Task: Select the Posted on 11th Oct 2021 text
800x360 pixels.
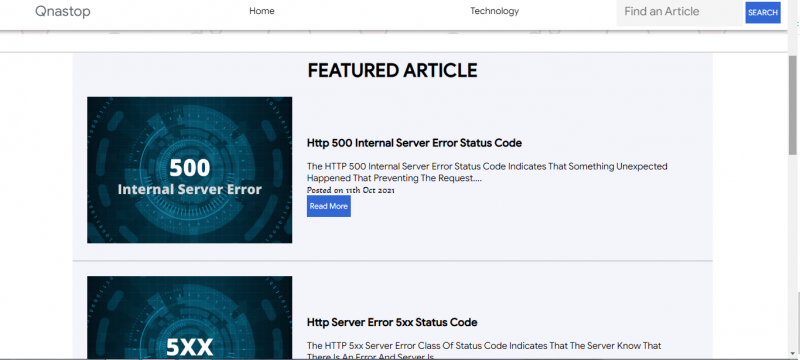Action: pos(351,190)
